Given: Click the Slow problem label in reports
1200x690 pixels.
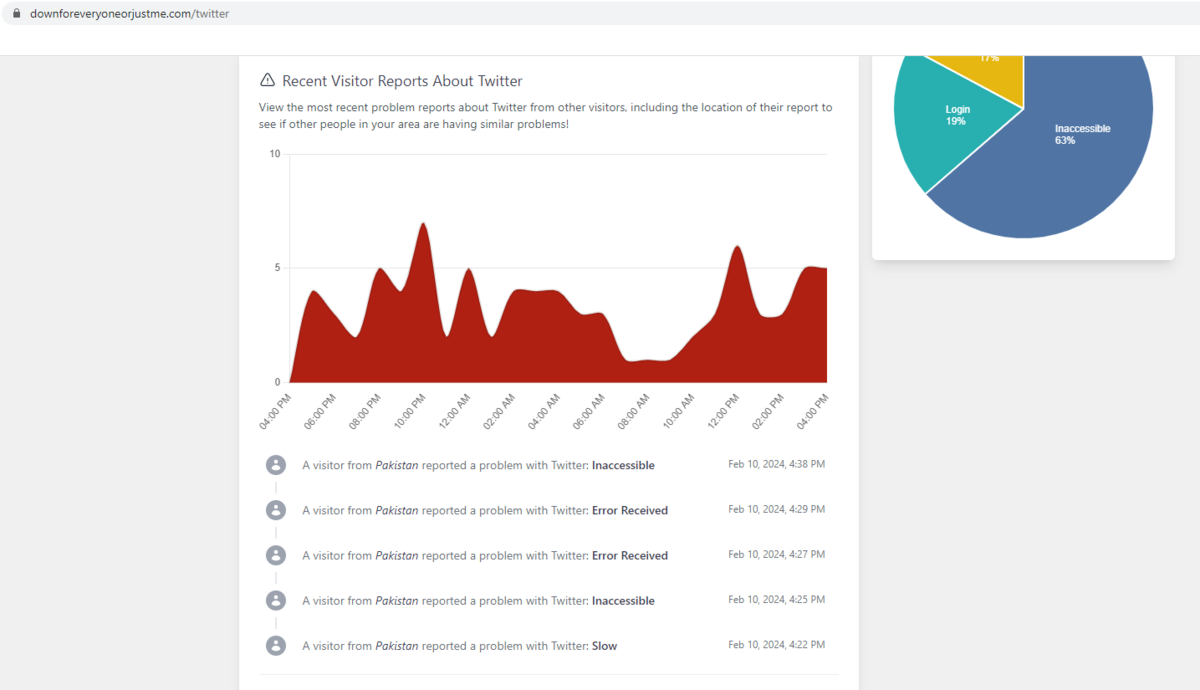Looking at the screenshot, I should pyautogui.click(x=604, y=646).
